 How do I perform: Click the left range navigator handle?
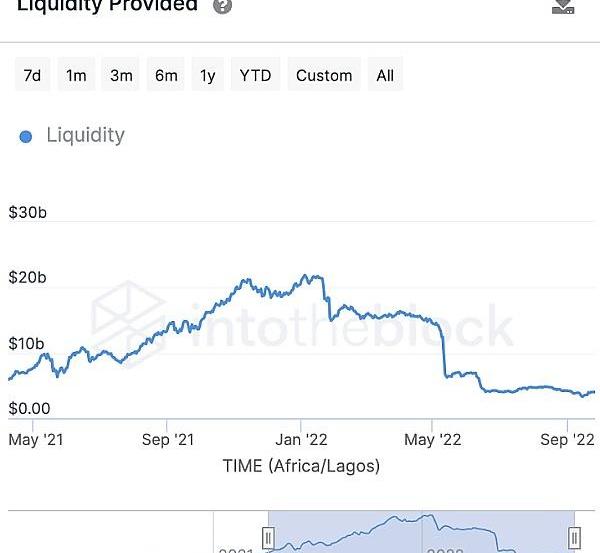[x=267, y=538]
